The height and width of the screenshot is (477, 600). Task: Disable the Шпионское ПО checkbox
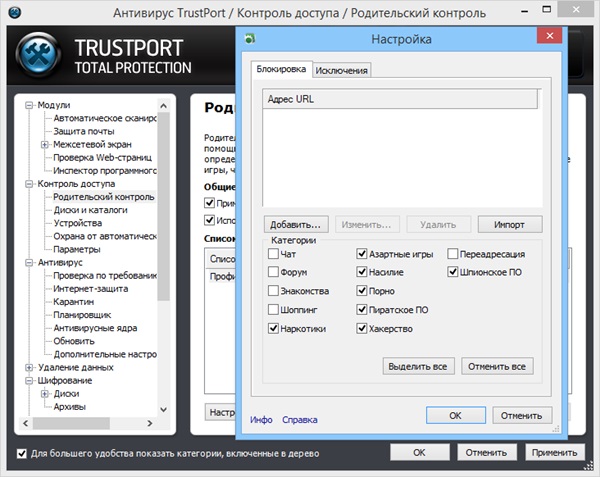pos(453,272)
